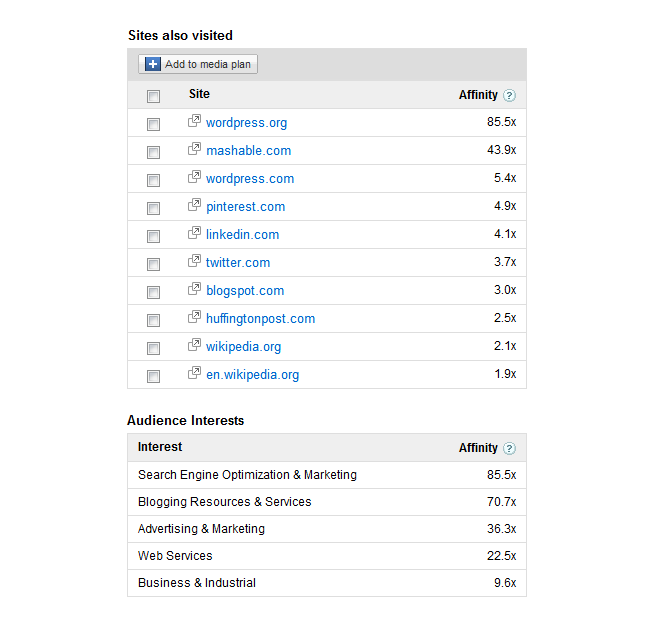
Task: Open external link icon for pinterest.com
Action: [x=194, y=205]
